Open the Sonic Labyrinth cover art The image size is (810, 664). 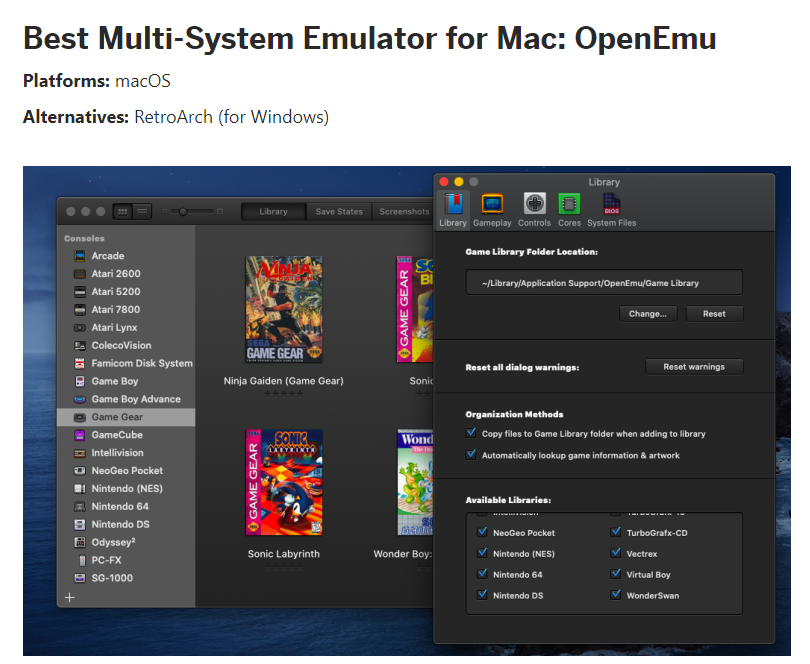coord(284,483)
